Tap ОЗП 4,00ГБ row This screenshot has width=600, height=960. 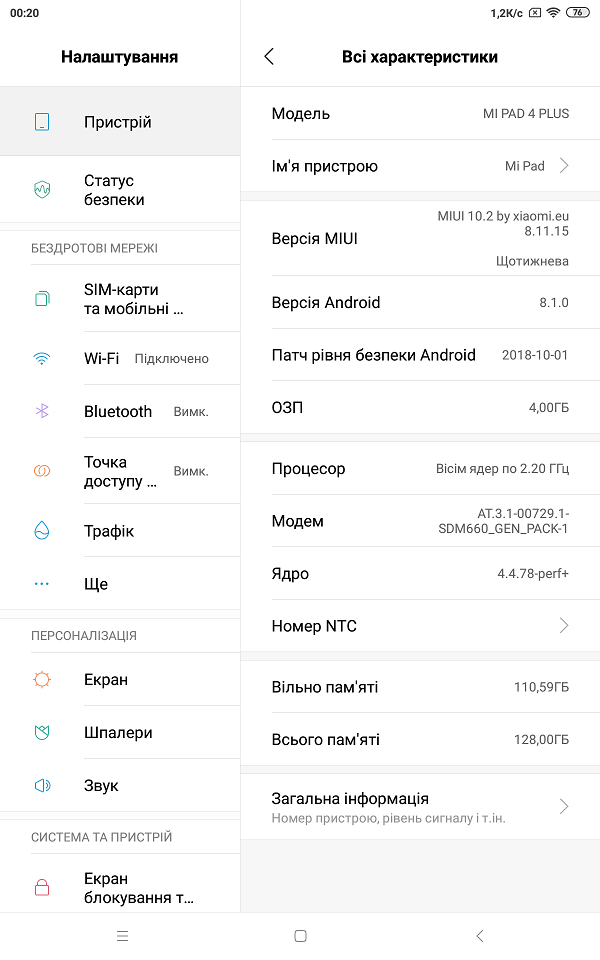[420, 407]
